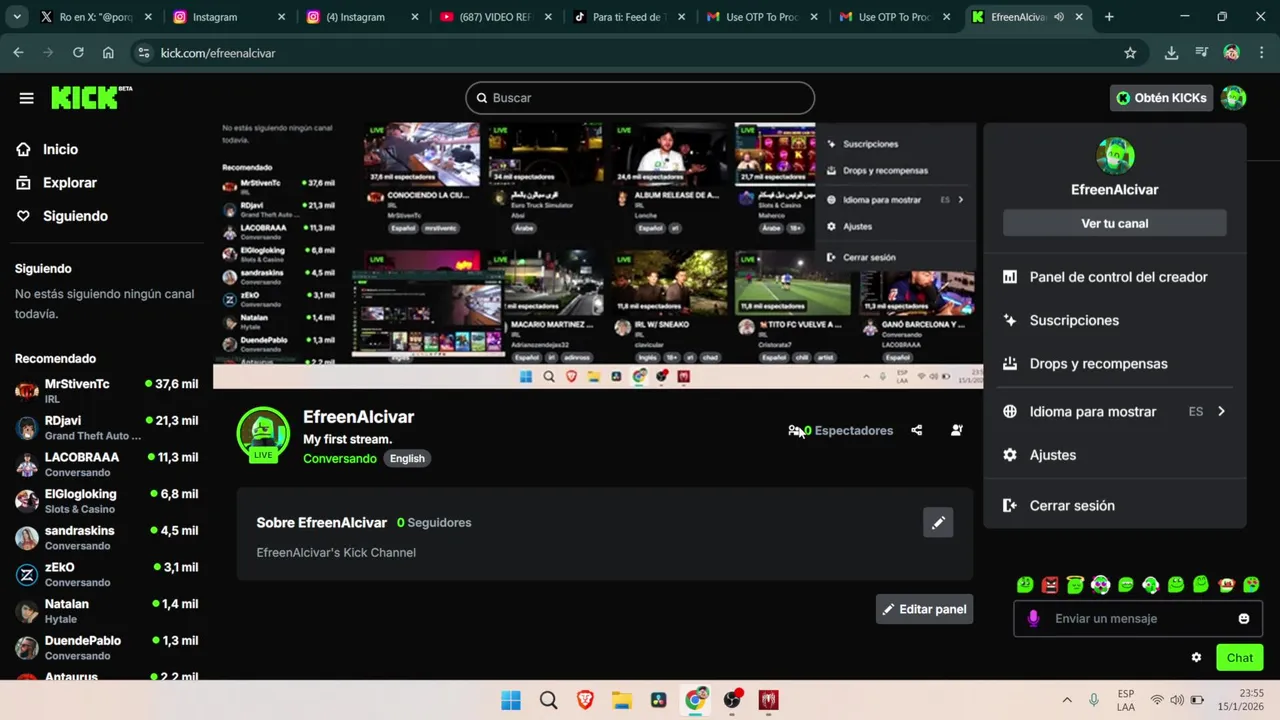Expand Idioma para mostrar language submenu
The image size is (1280, 720).
1115,411
